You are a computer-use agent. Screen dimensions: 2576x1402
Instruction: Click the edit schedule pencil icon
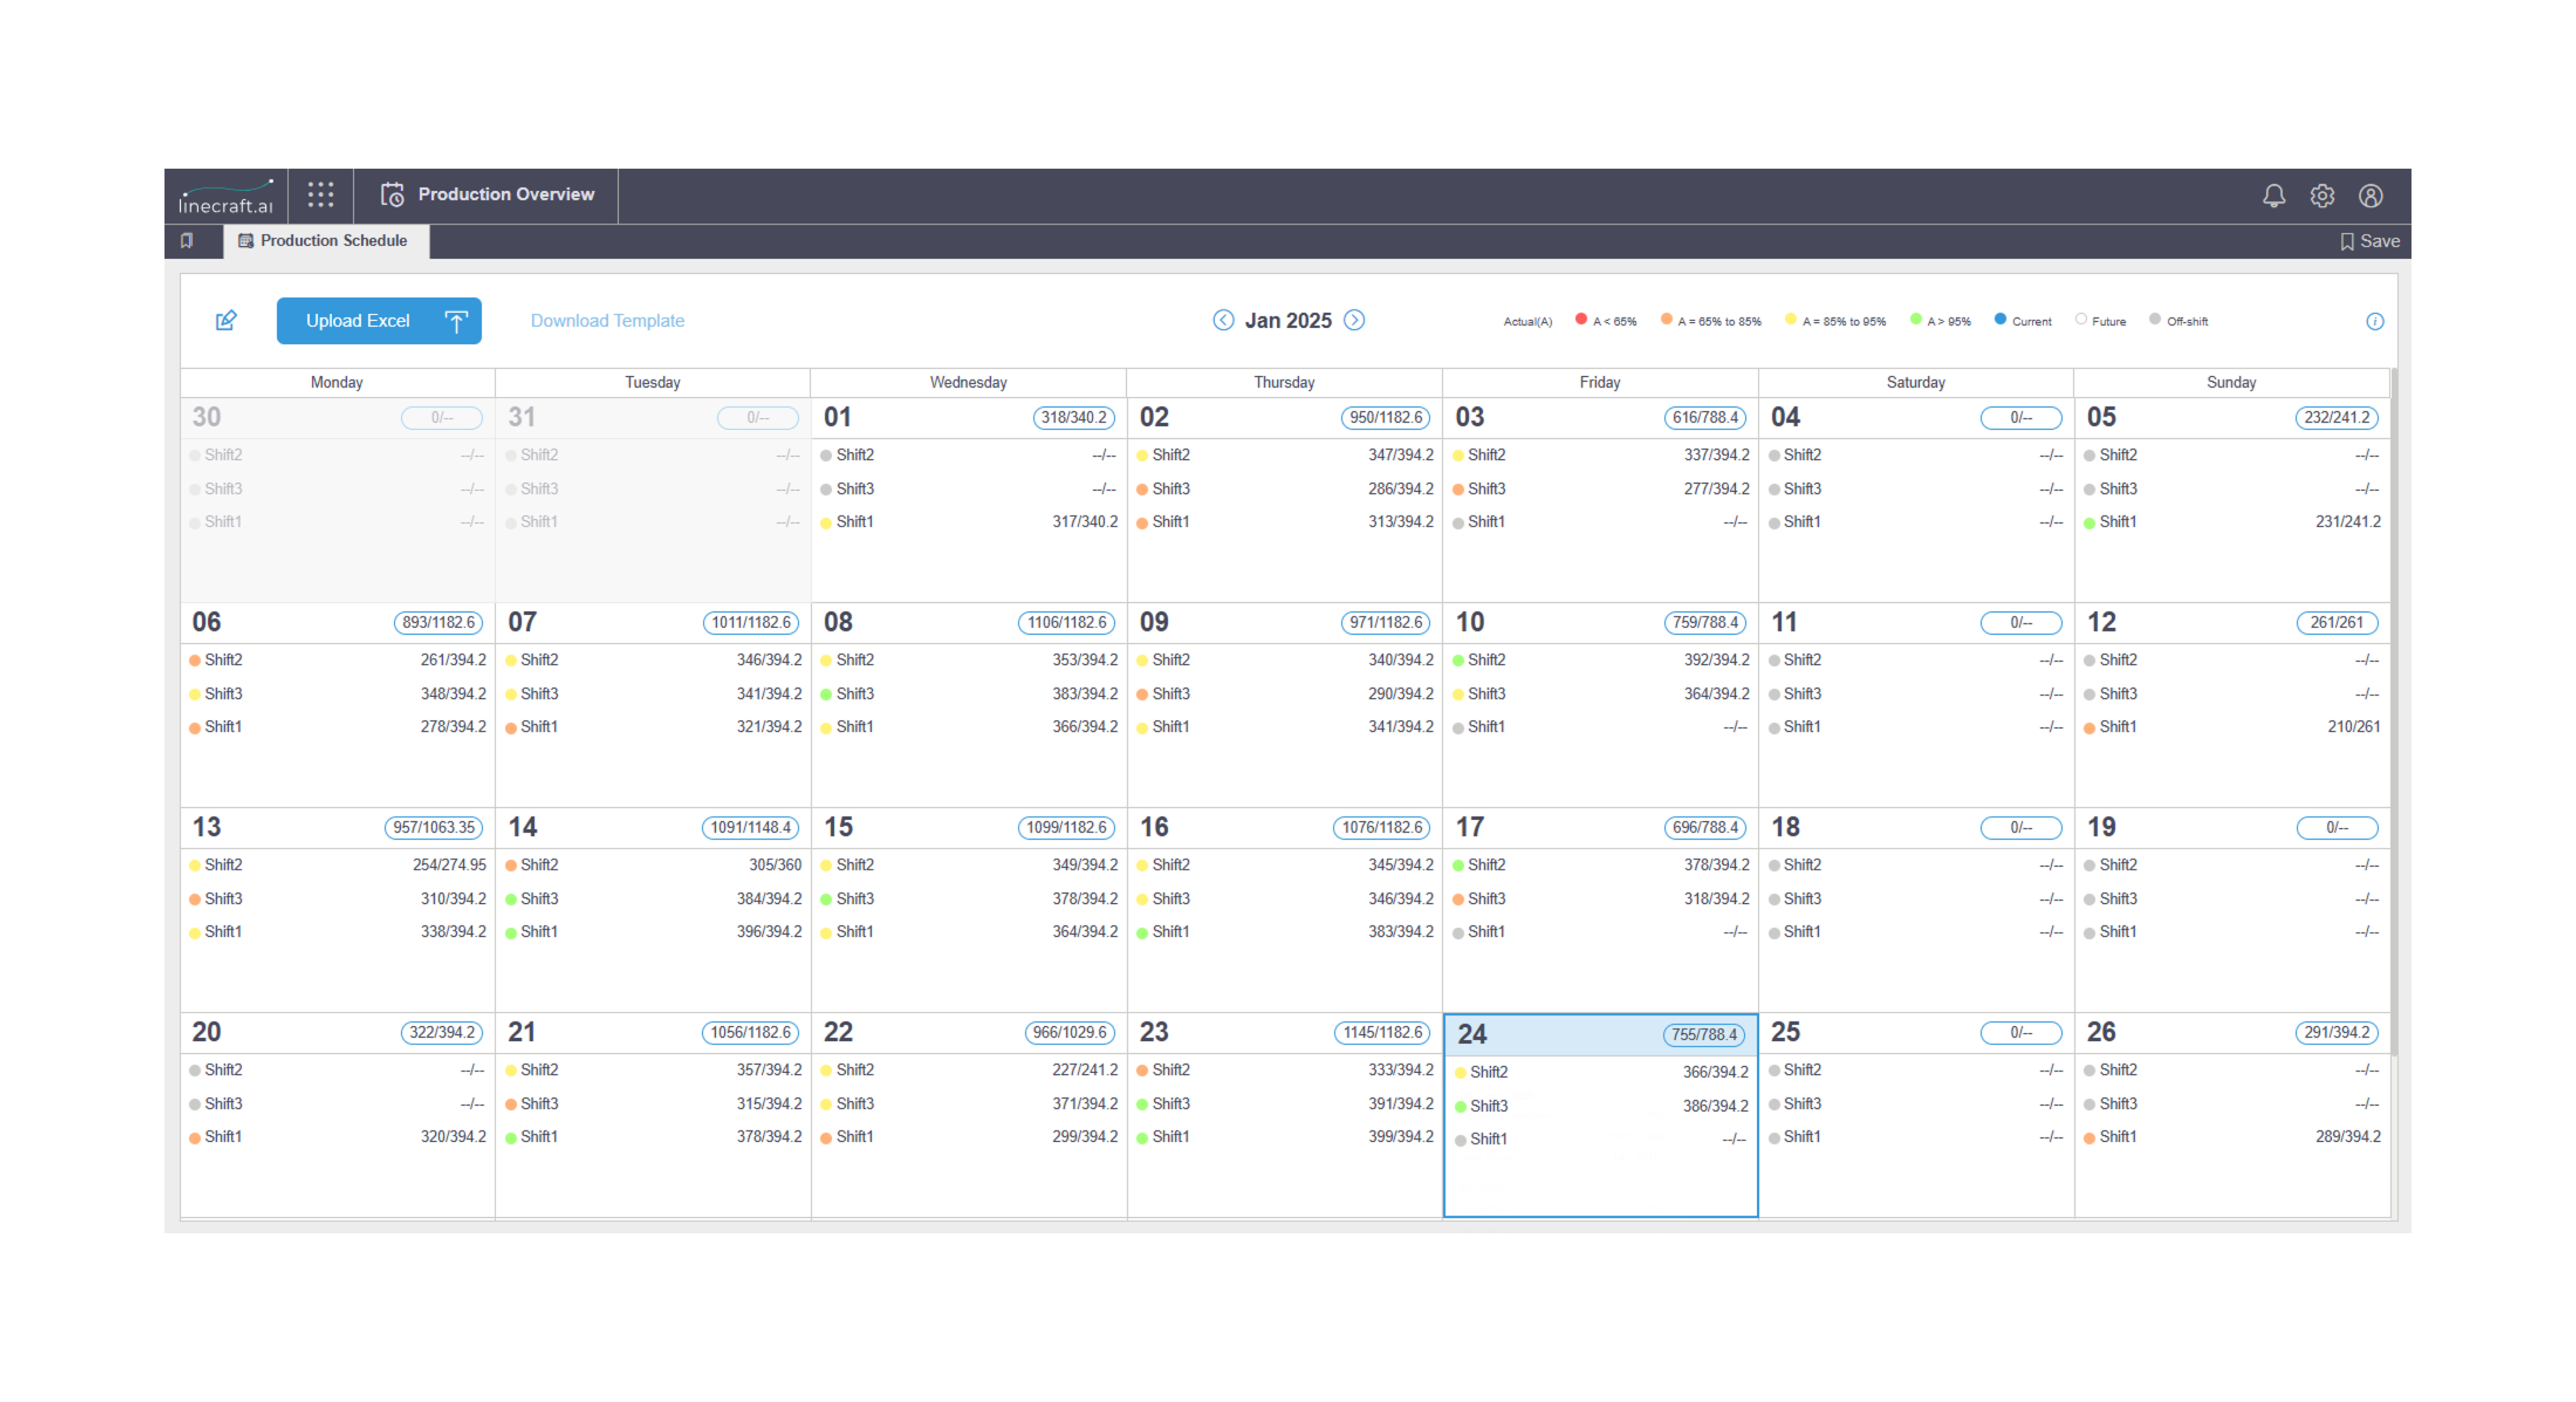226,320
